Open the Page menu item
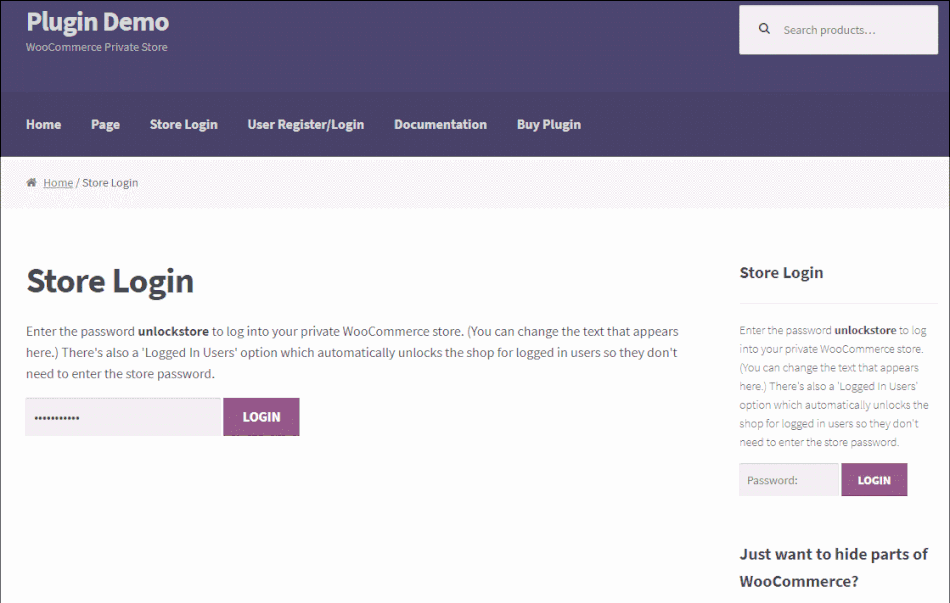 105,124
